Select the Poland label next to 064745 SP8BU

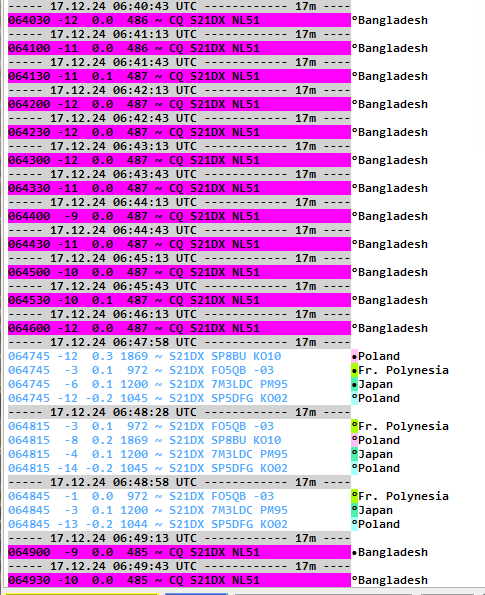[x=379, y=356]
